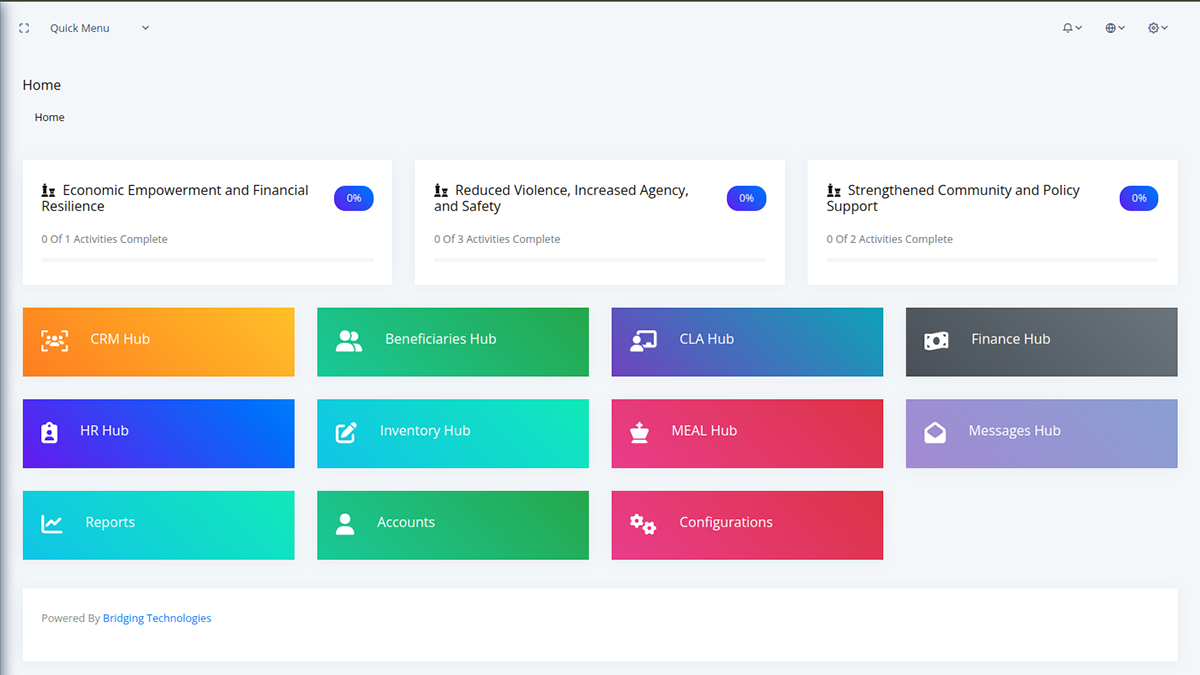Click the Configurations gears icon
Viewport: 1200px width, 675px height.
point(643,523)
